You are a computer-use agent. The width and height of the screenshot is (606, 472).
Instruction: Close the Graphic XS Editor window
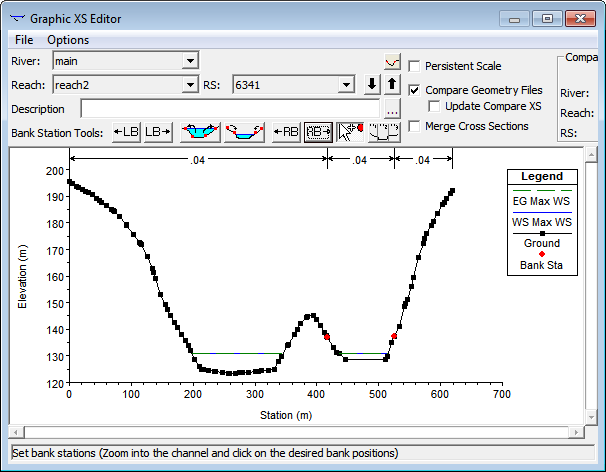coord(580,19)
